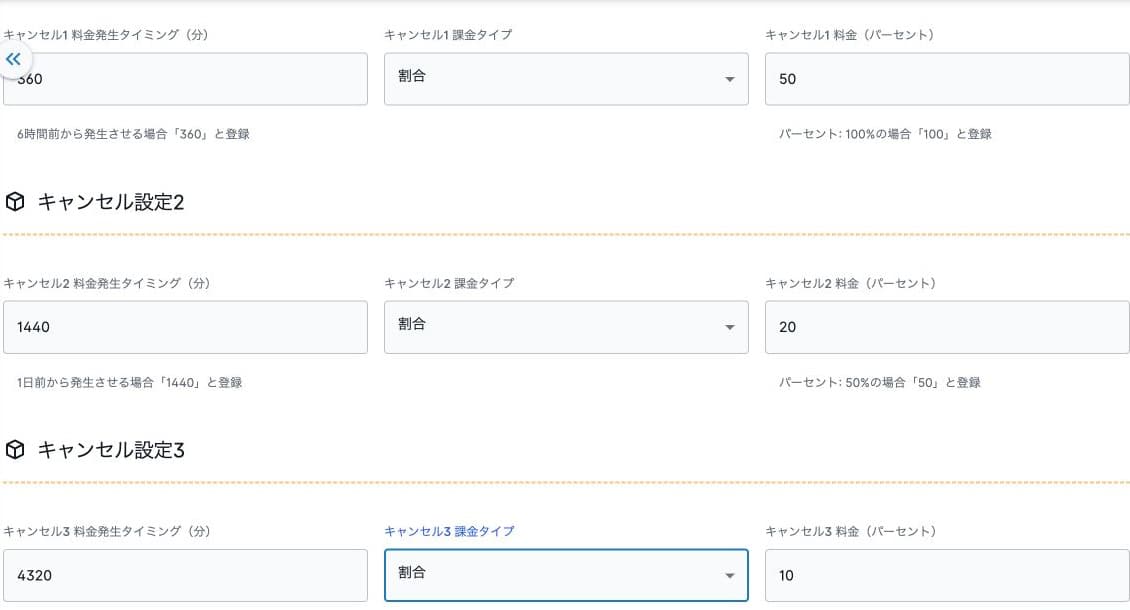Click the キャンセル1 料金 field showing 50
Image resolution: width=1130 pixels, height=610 pixels.
pos(947,79)
